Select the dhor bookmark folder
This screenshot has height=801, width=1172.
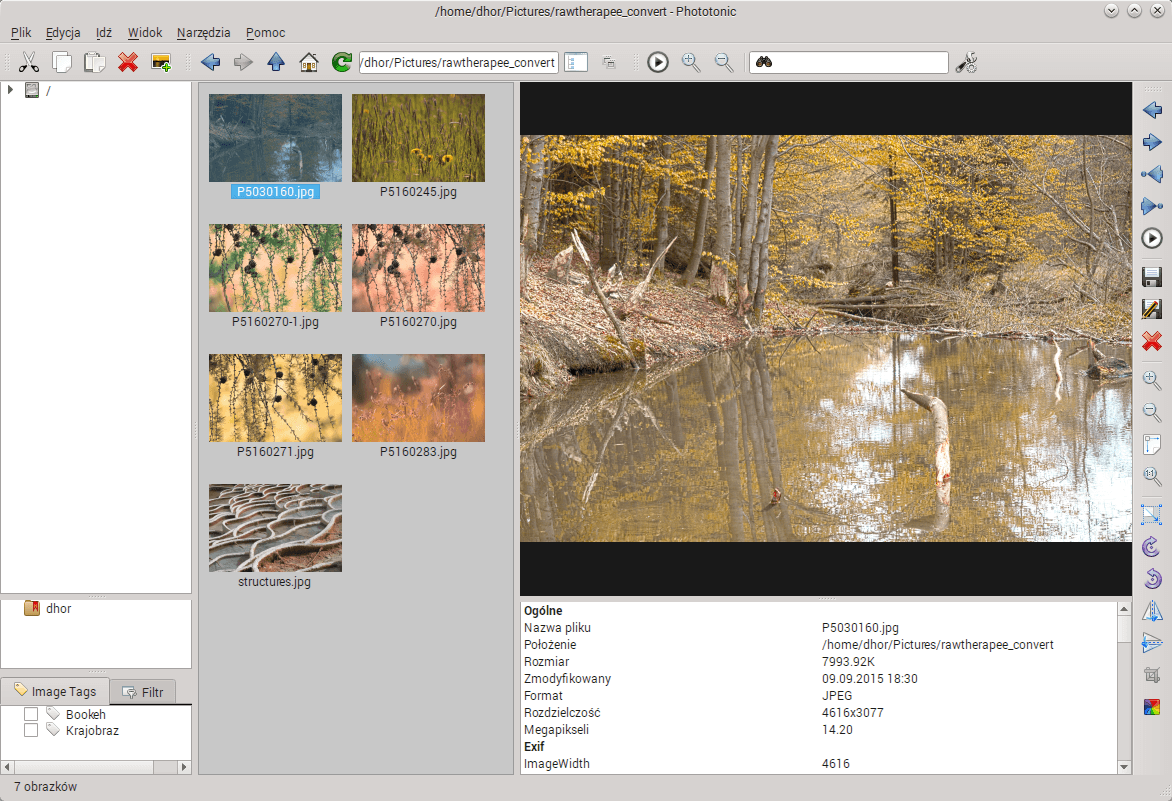(48, 608)
